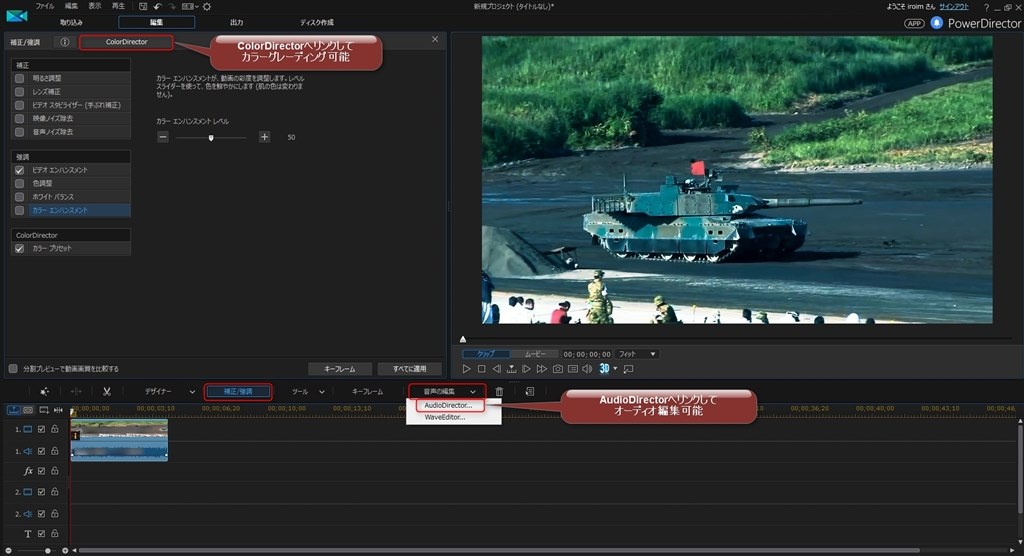Click the plus button of enhancement level
The image size is (1024, 556).
pyautogui.click(x=264, y=137)
